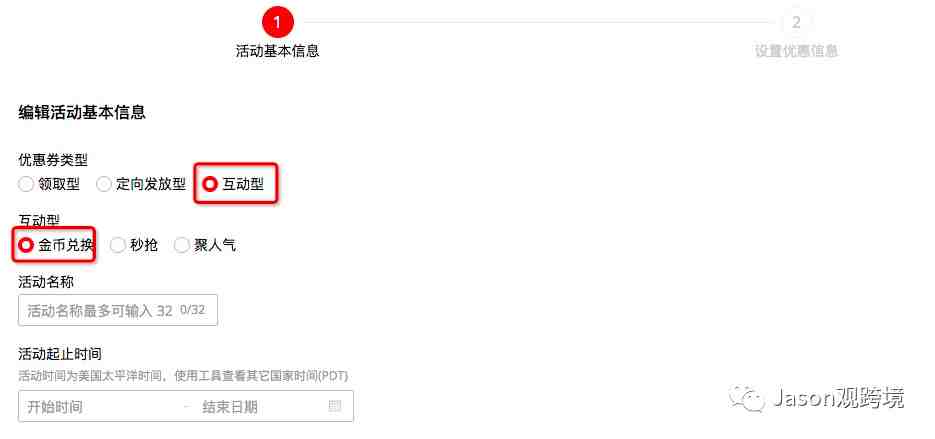Choose the 互动型 coupon type radio
Screen dimensions: 935x439
click(209, 184)
